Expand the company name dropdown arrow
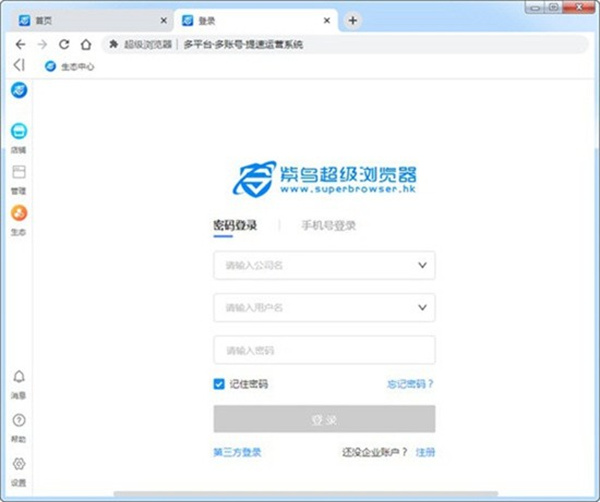 (x=422, y=265)
